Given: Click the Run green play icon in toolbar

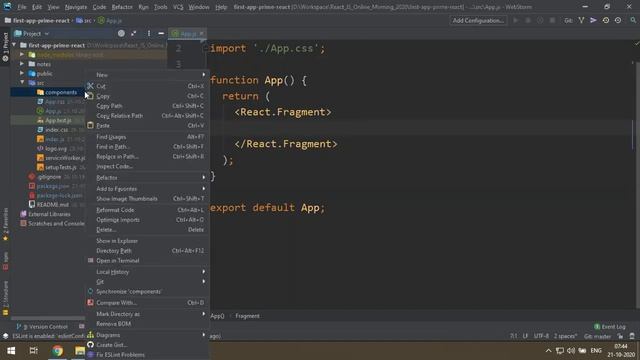Looking at the screenshot, I should click(516, 20).
